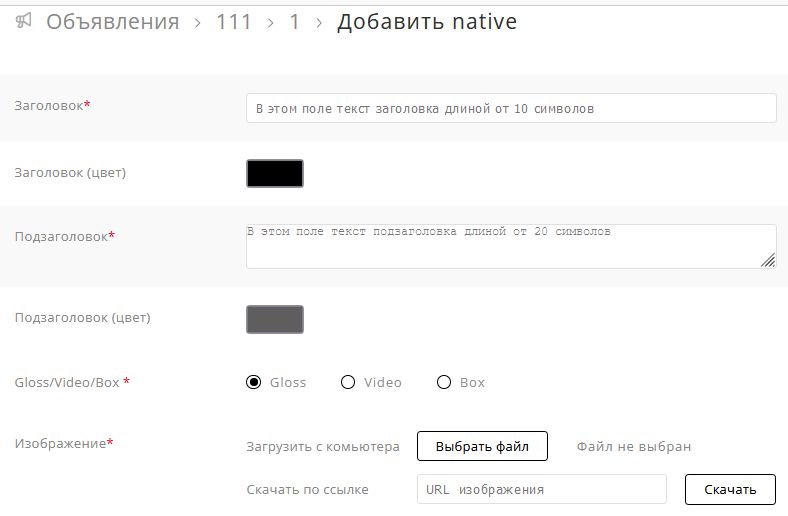Viewport: 788px width, 516px height.
Task: Click the Добавить native page heading
Action: pos(427,22)
